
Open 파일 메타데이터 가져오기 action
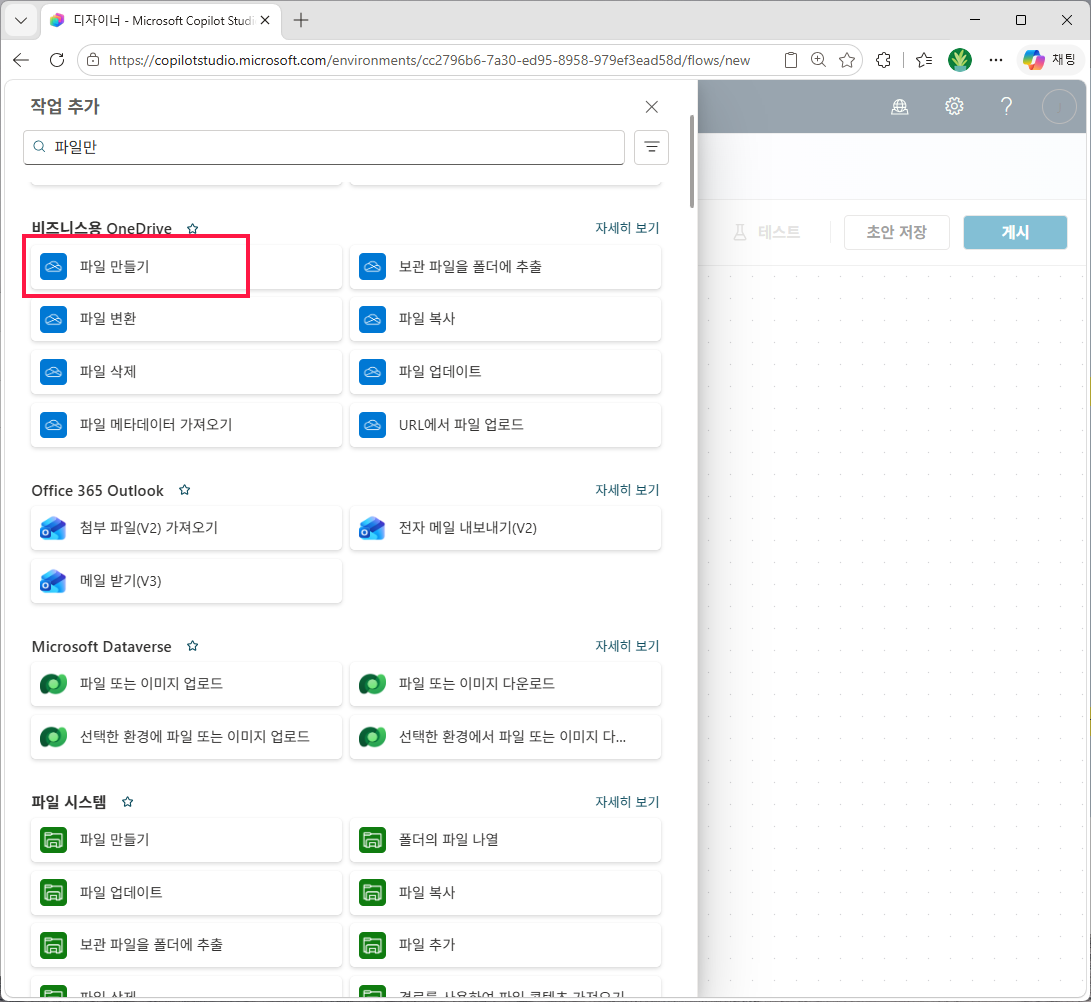pyautogui.click(x=186, y=424)
